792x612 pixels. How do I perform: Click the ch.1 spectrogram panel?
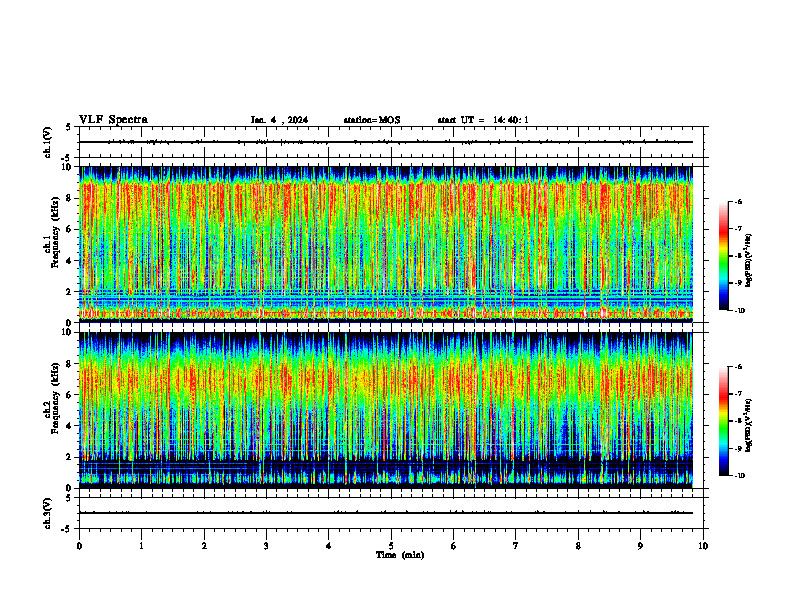click(386, 244)
